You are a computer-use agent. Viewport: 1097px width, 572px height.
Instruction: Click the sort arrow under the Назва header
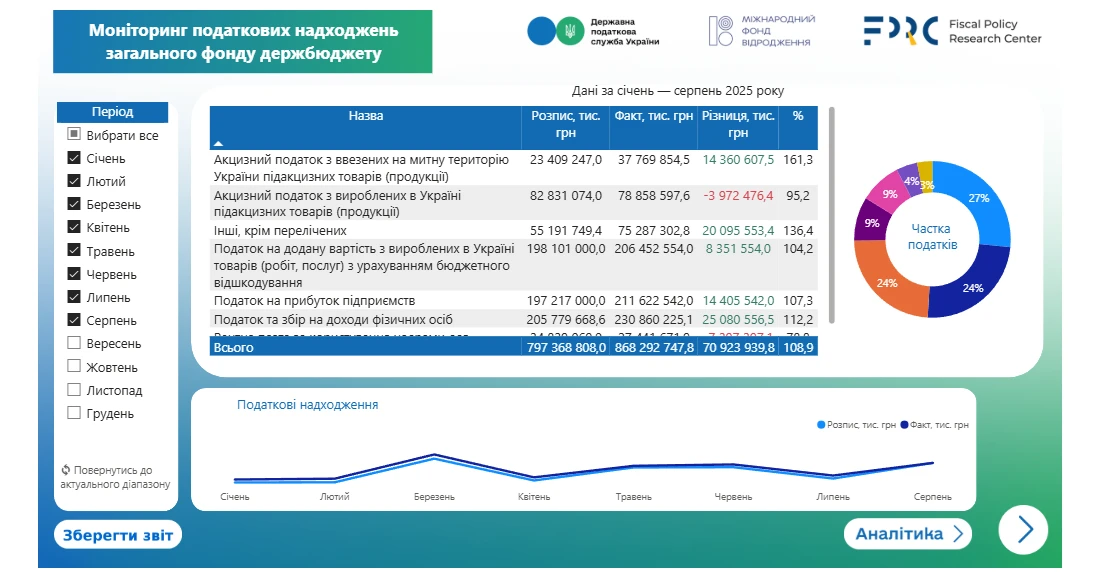point(218,143)
